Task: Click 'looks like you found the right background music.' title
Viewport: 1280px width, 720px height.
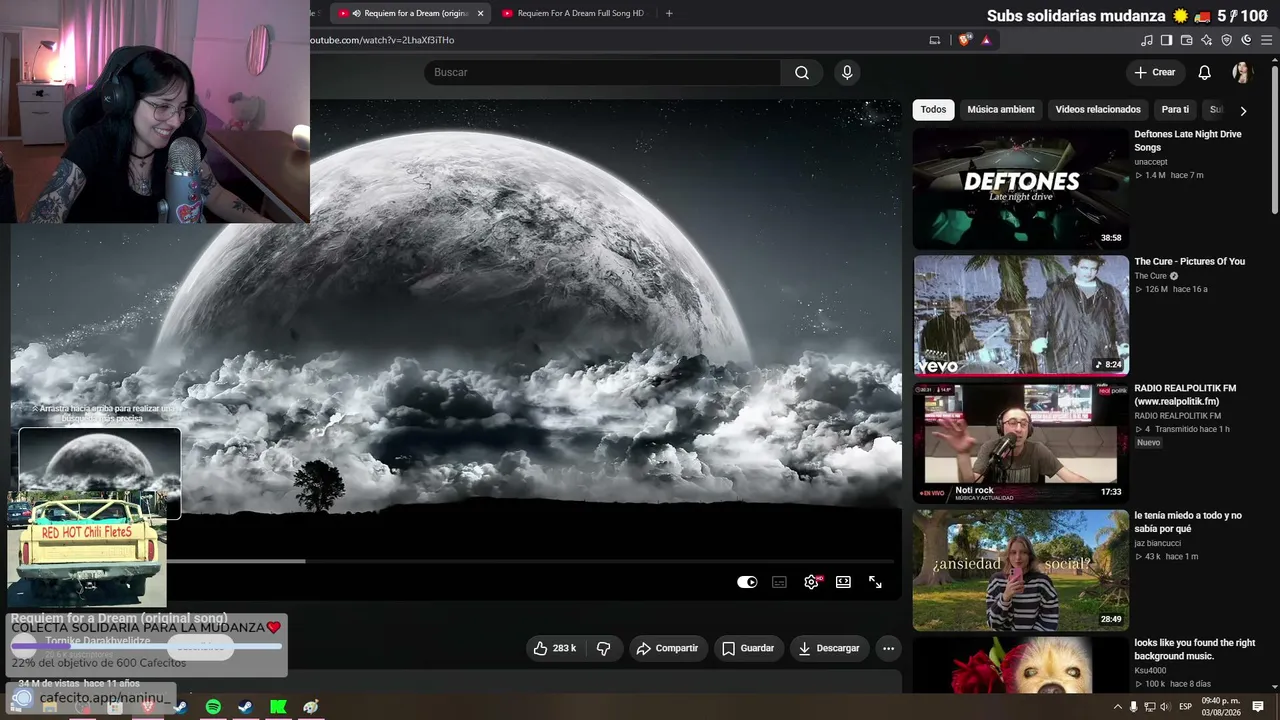Action: pyautogui.click(x=1195, y=649)
